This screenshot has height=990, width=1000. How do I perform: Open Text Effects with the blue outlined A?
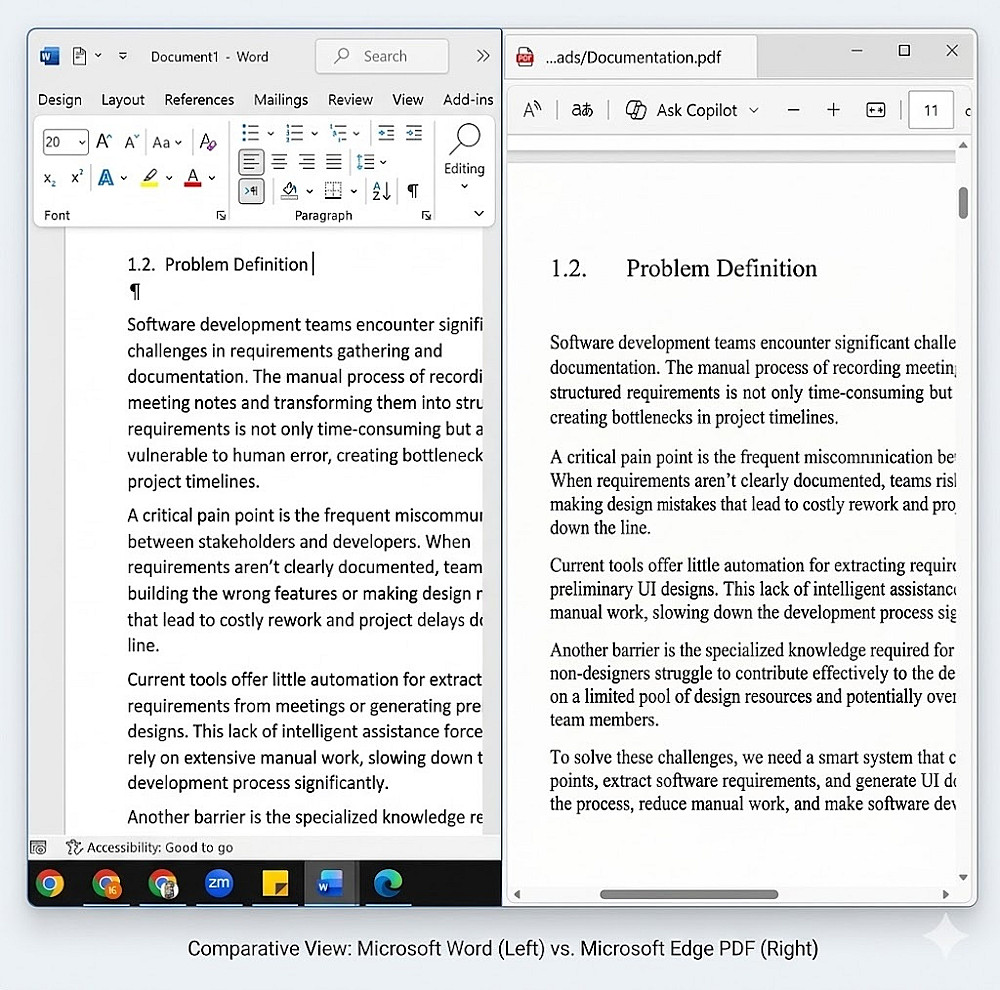[106, 178]
